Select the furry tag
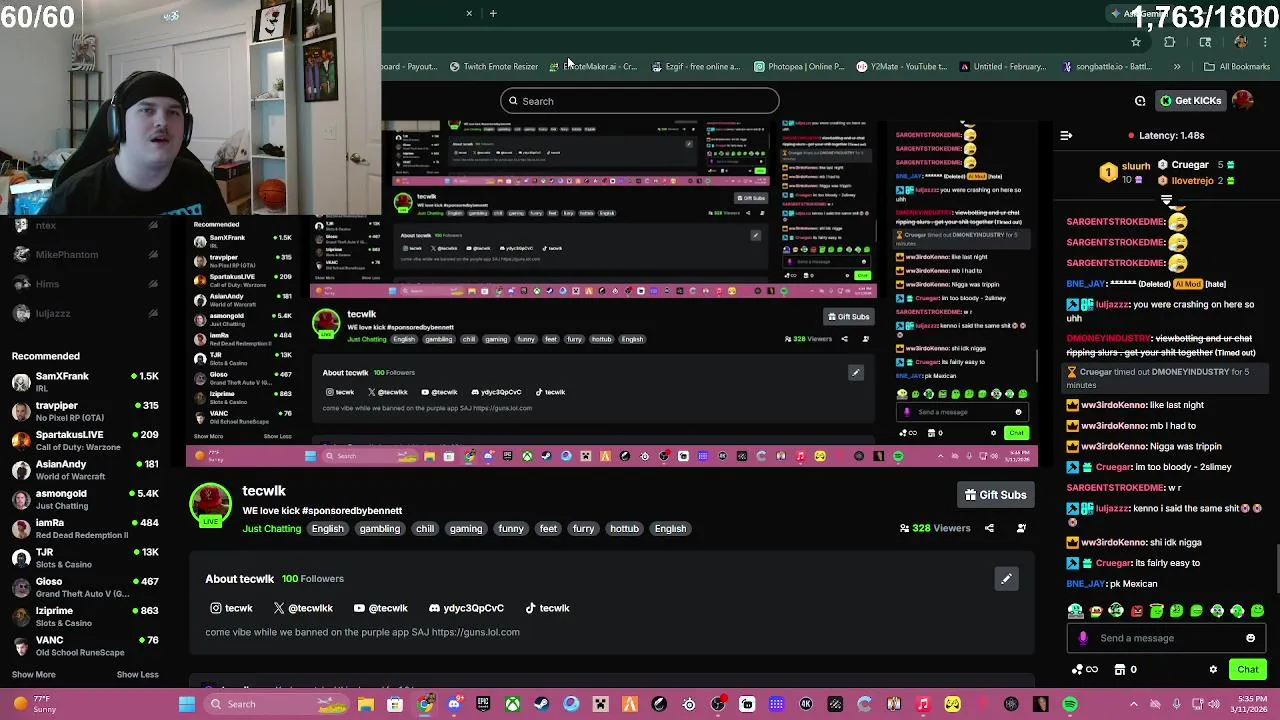The height and width of the screenshot is (720, 1280). [x=583, y=529]
